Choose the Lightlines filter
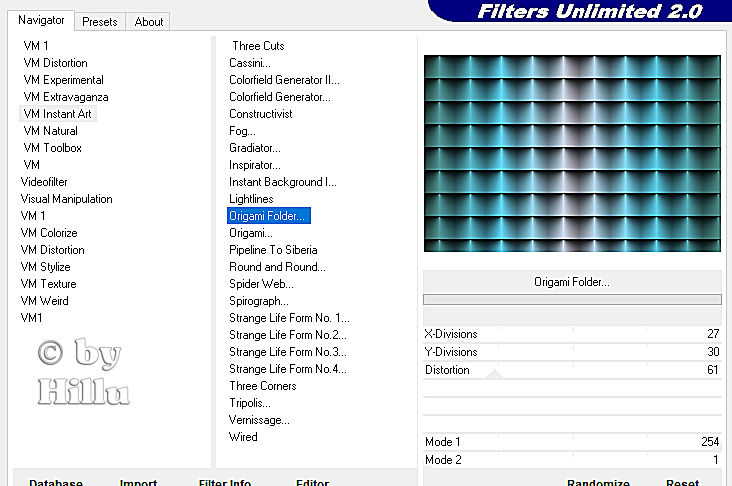The image size is (732, 486). [251, 199]
